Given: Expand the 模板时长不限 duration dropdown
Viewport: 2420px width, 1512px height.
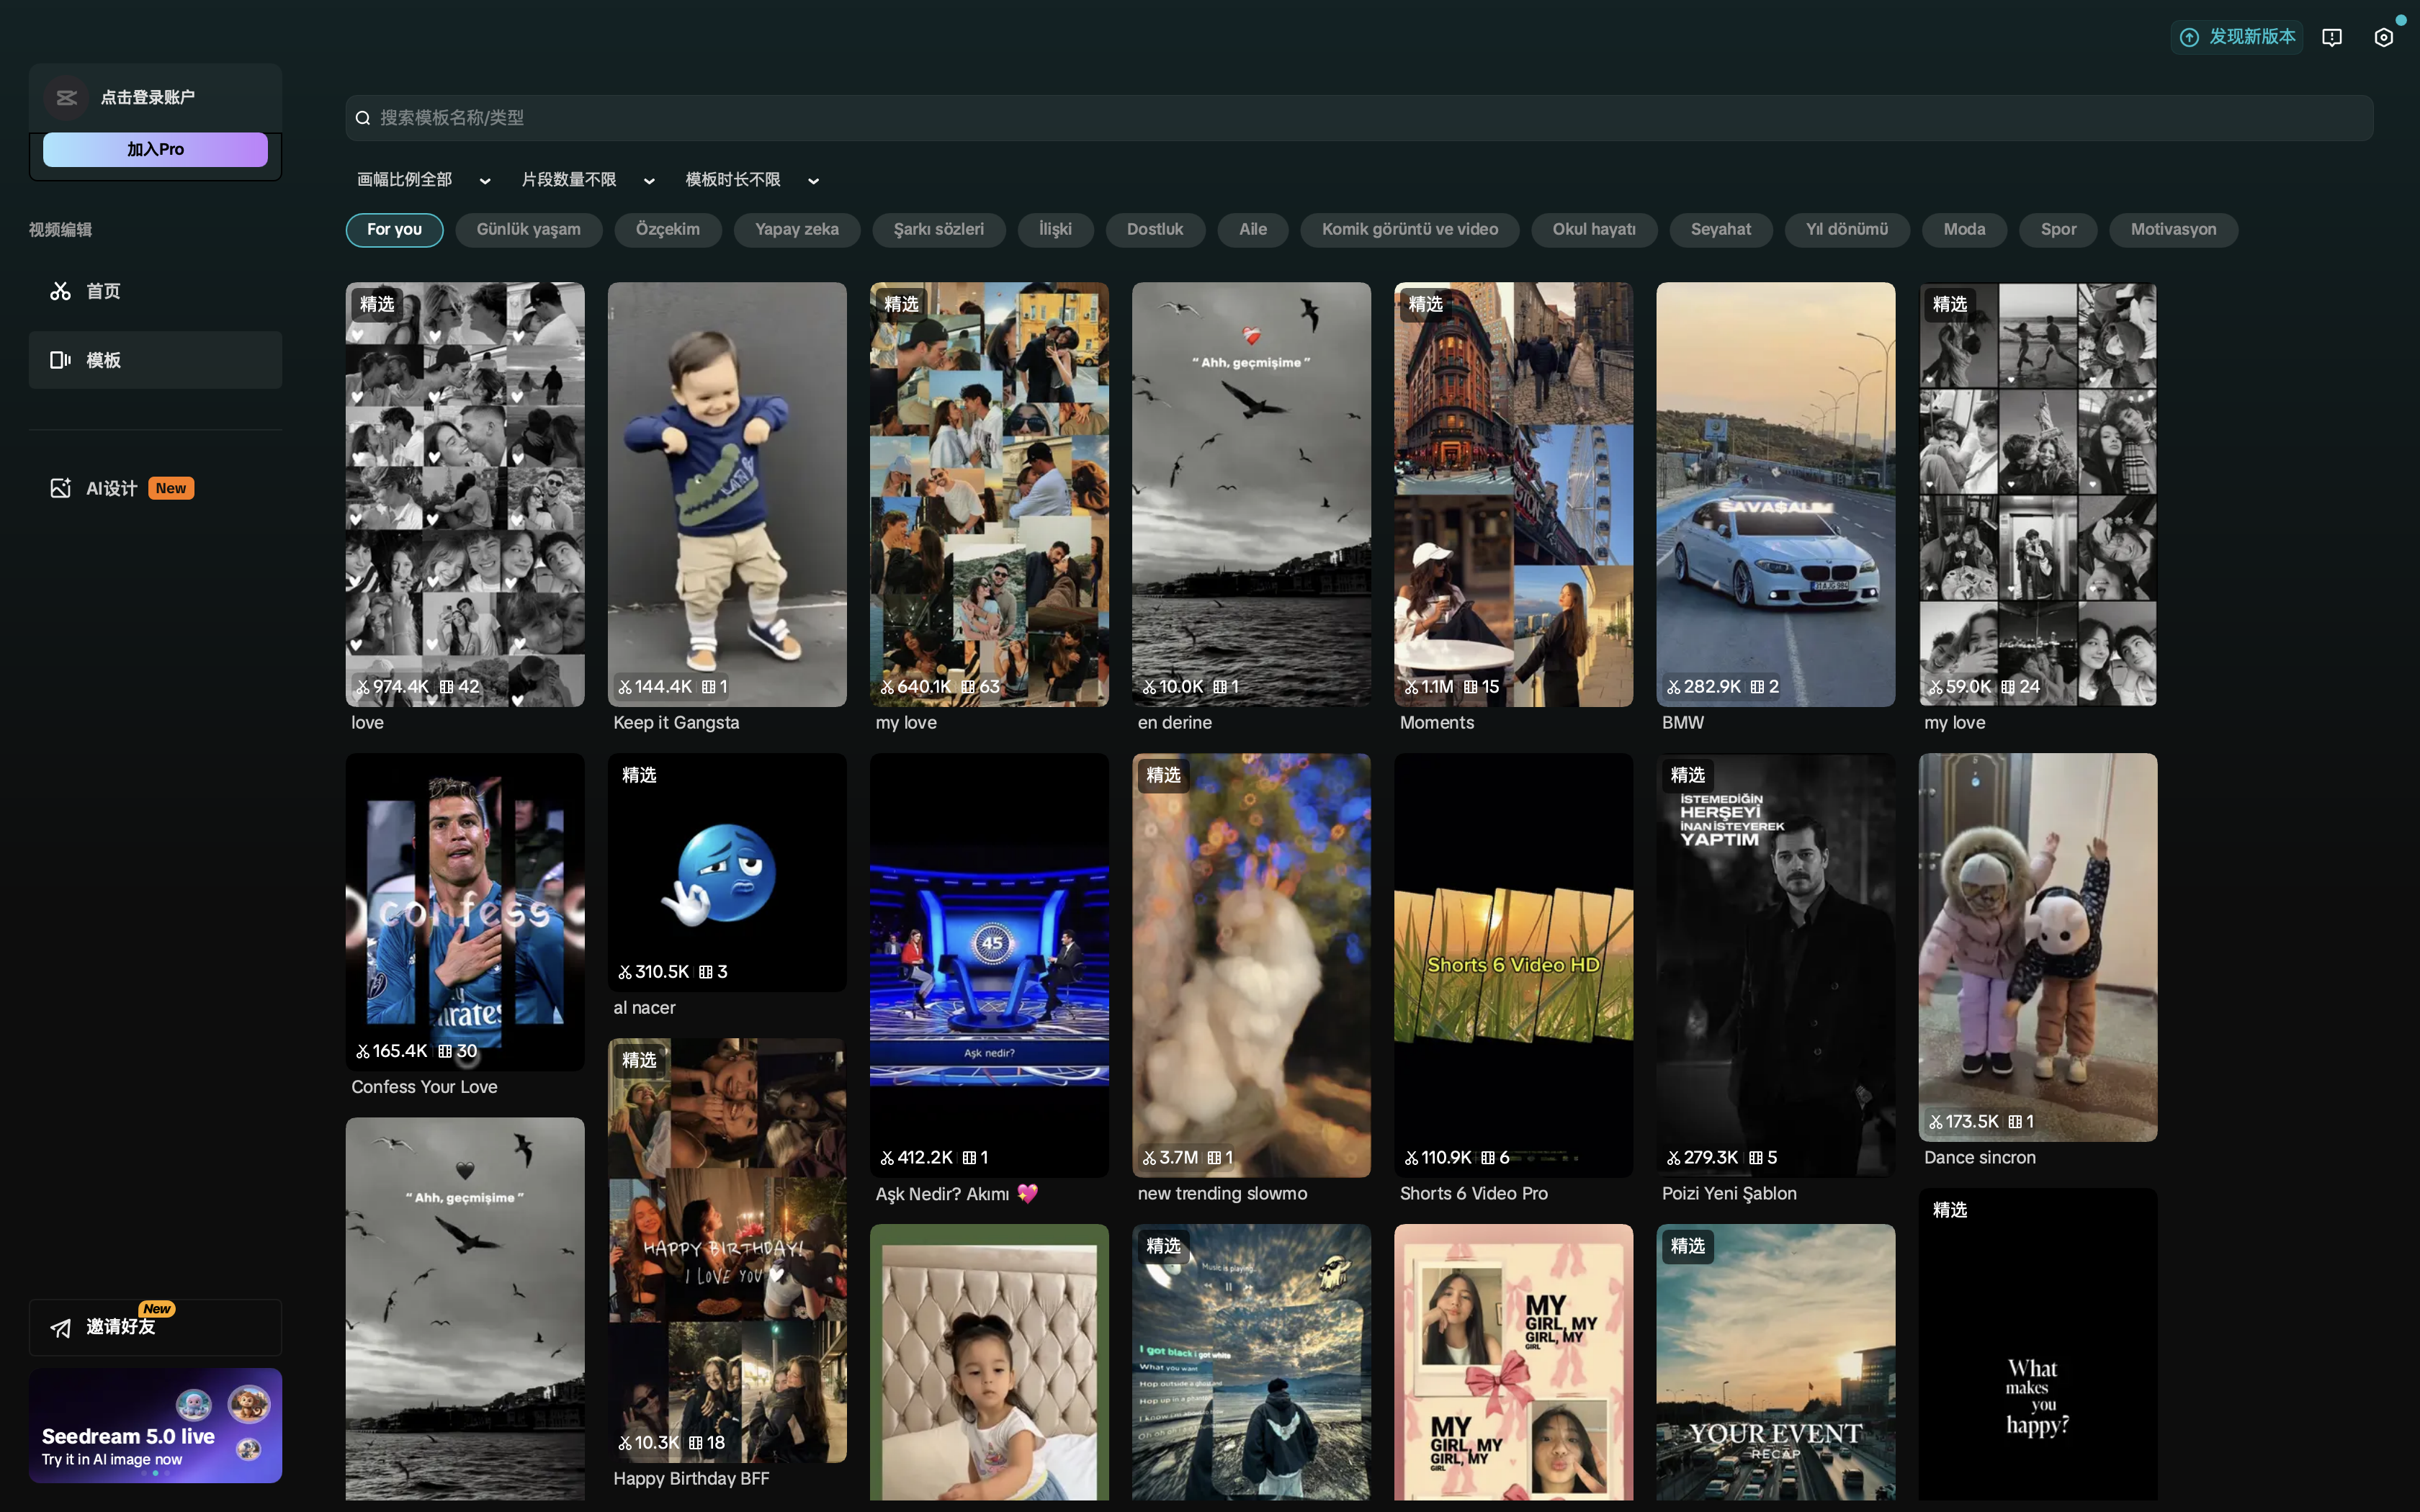Looking at the screenshot, I should pos(751,180).
